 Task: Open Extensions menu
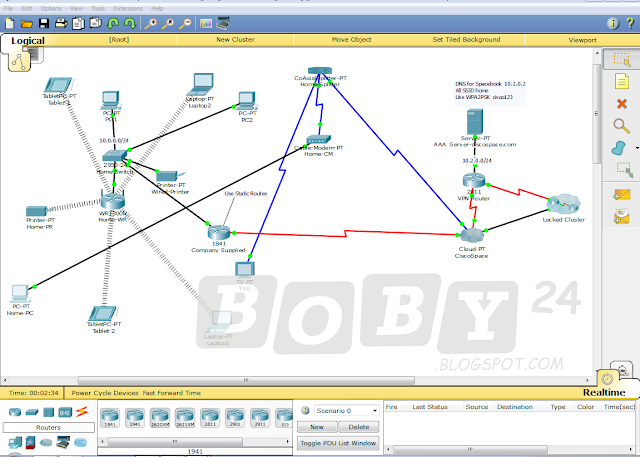tap(128, 8)
